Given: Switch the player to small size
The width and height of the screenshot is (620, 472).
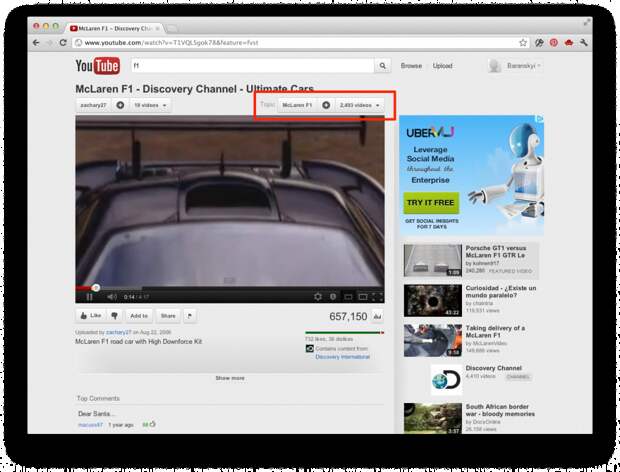Looking at the screenshot, I should point(348,296).
